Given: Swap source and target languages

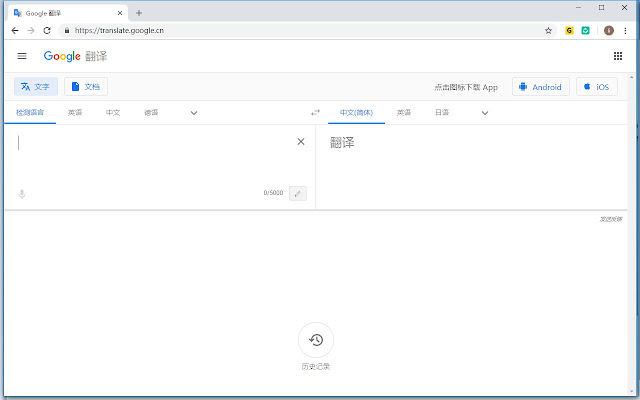Looking at the screenshot, I should pos(315,113).
